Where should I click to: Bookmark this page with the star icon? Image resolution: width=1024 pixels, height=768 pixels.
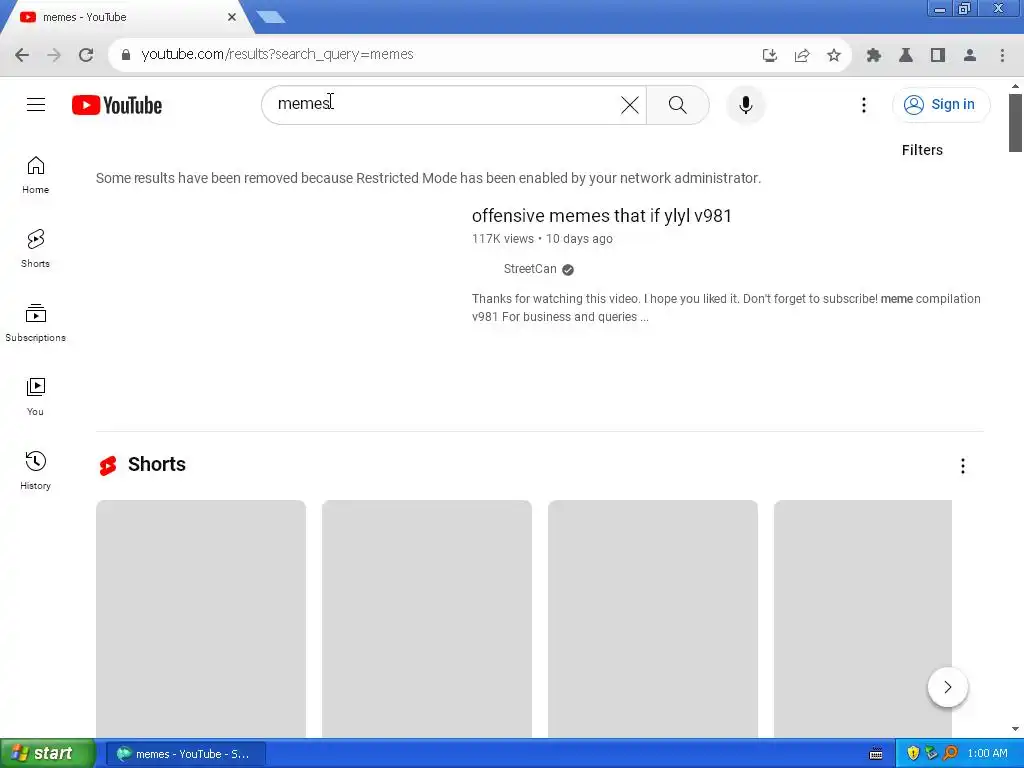click(833, 56)
